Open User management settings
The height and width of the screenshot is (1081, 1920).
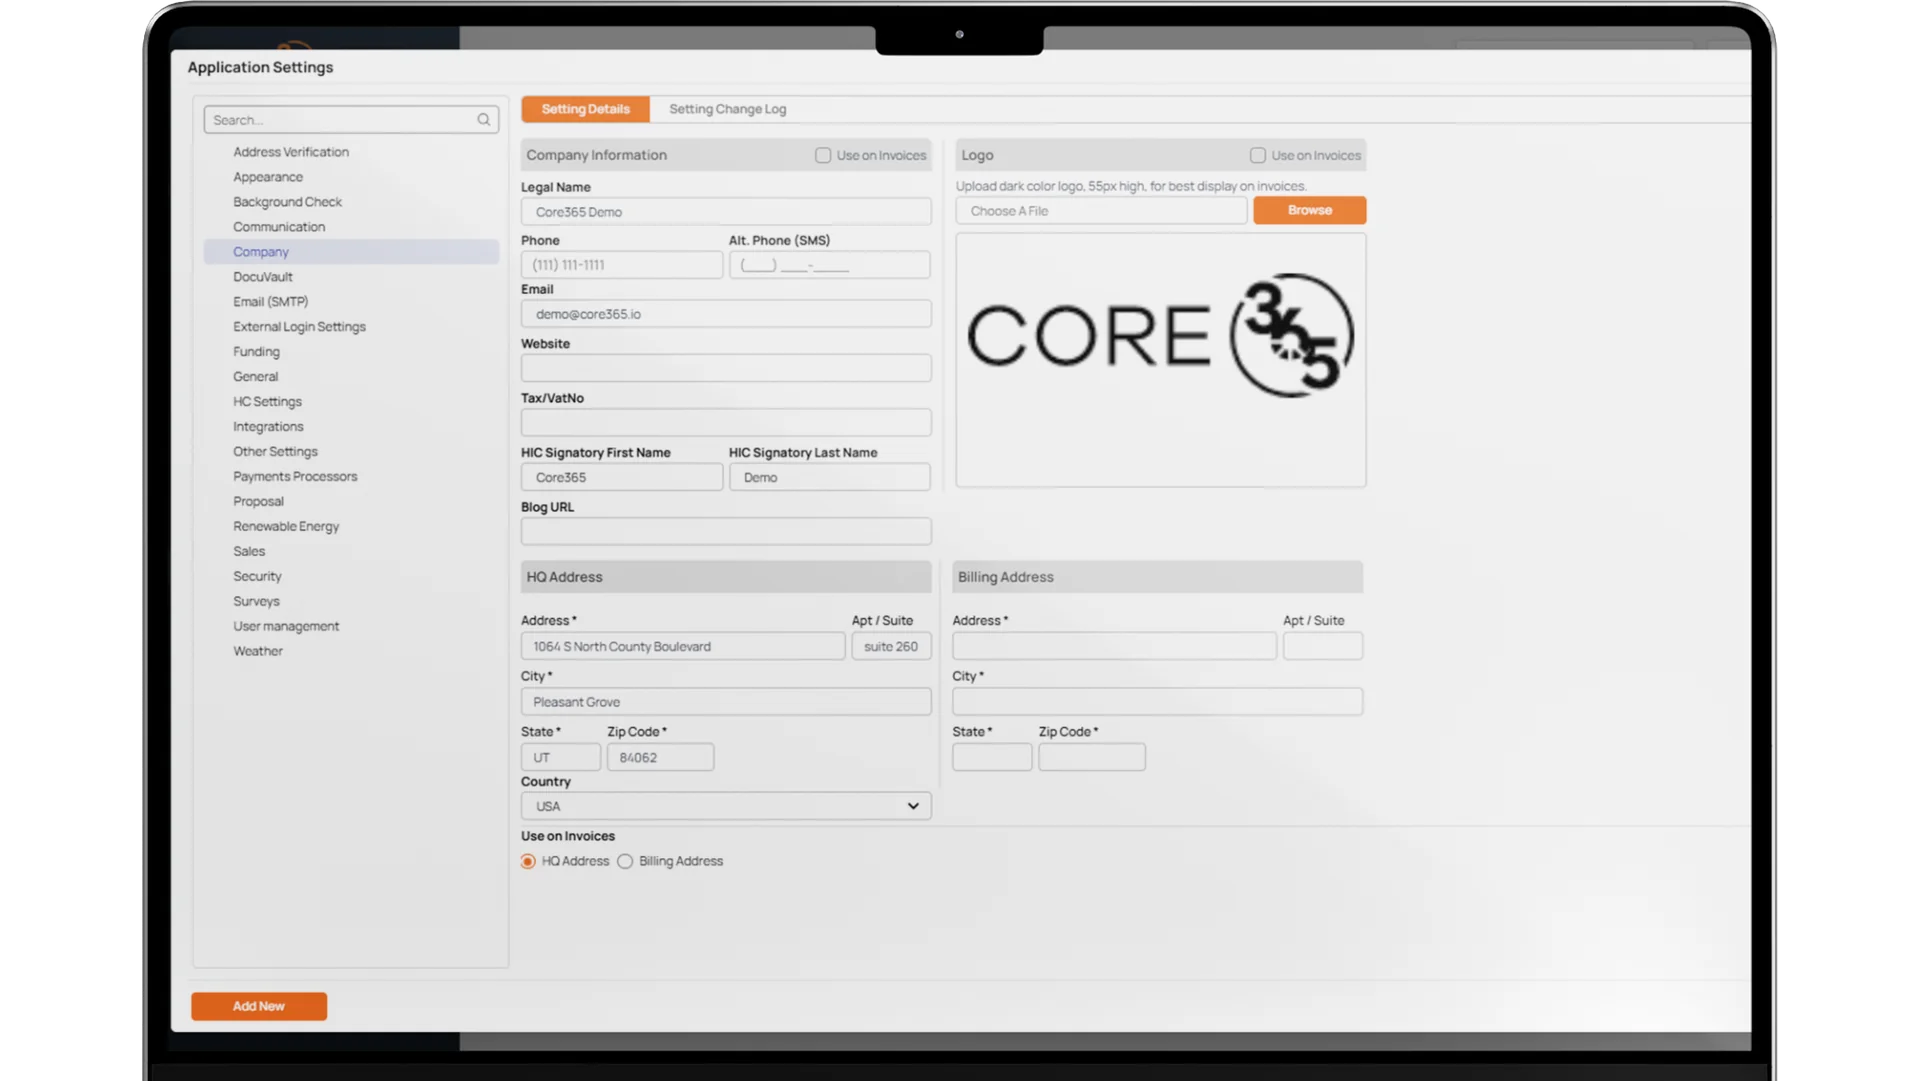(286, 627)
